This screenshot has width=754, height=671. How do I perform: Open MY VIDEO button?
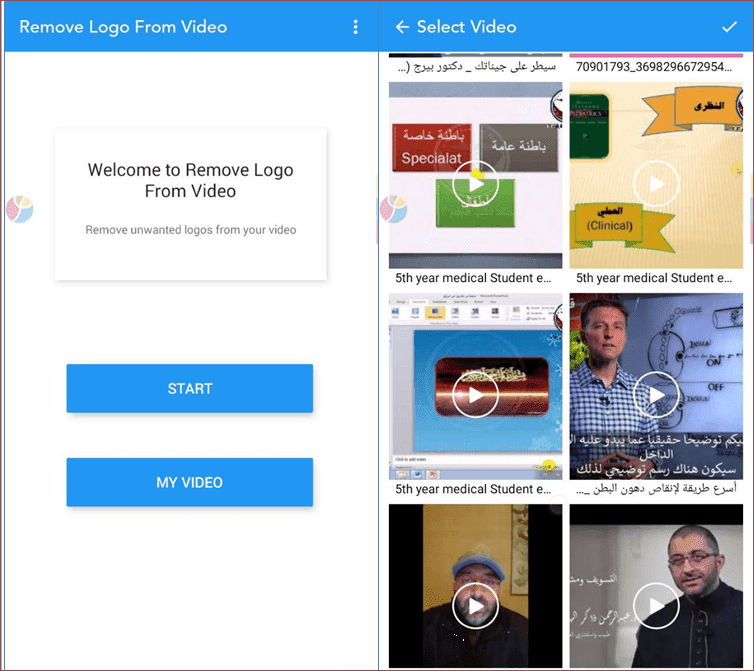190,482
